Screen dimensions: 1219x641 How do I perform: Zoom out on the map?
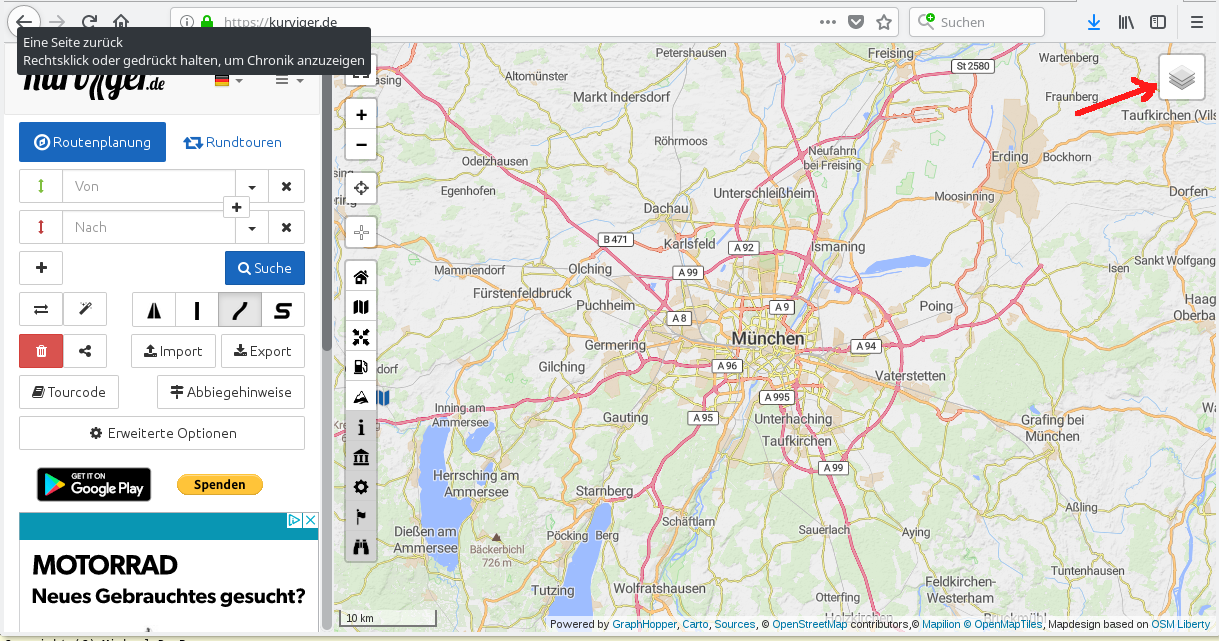click(361, 145)
